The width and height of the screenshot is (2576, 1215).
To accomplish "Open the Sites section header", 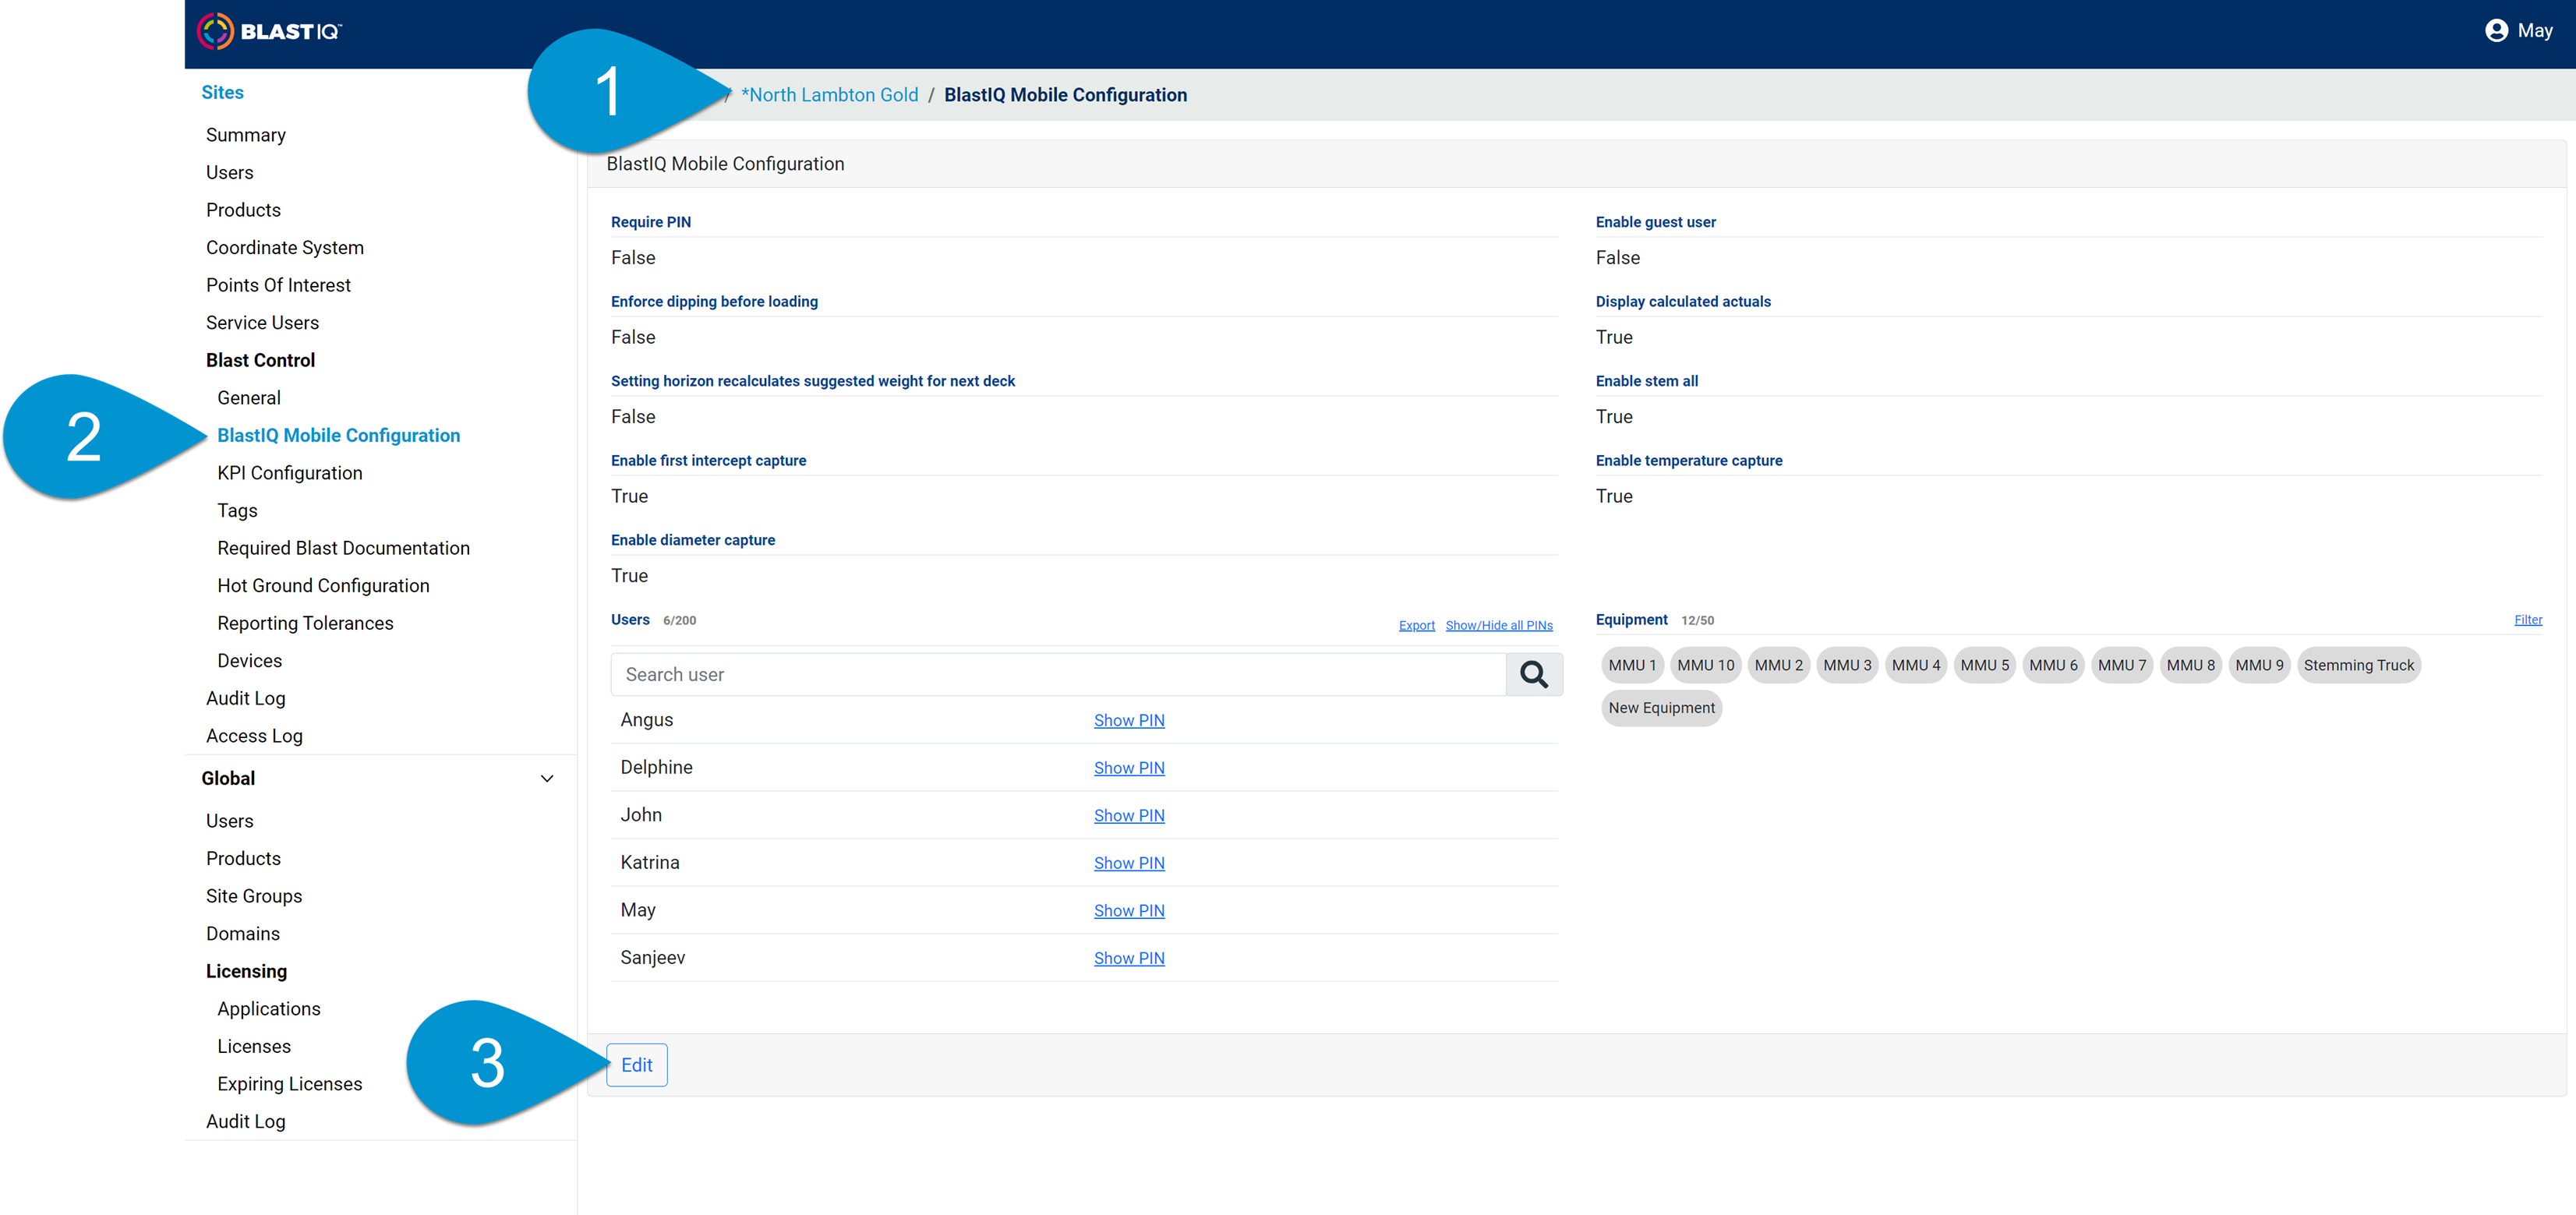I will click(x=222, y=92).
